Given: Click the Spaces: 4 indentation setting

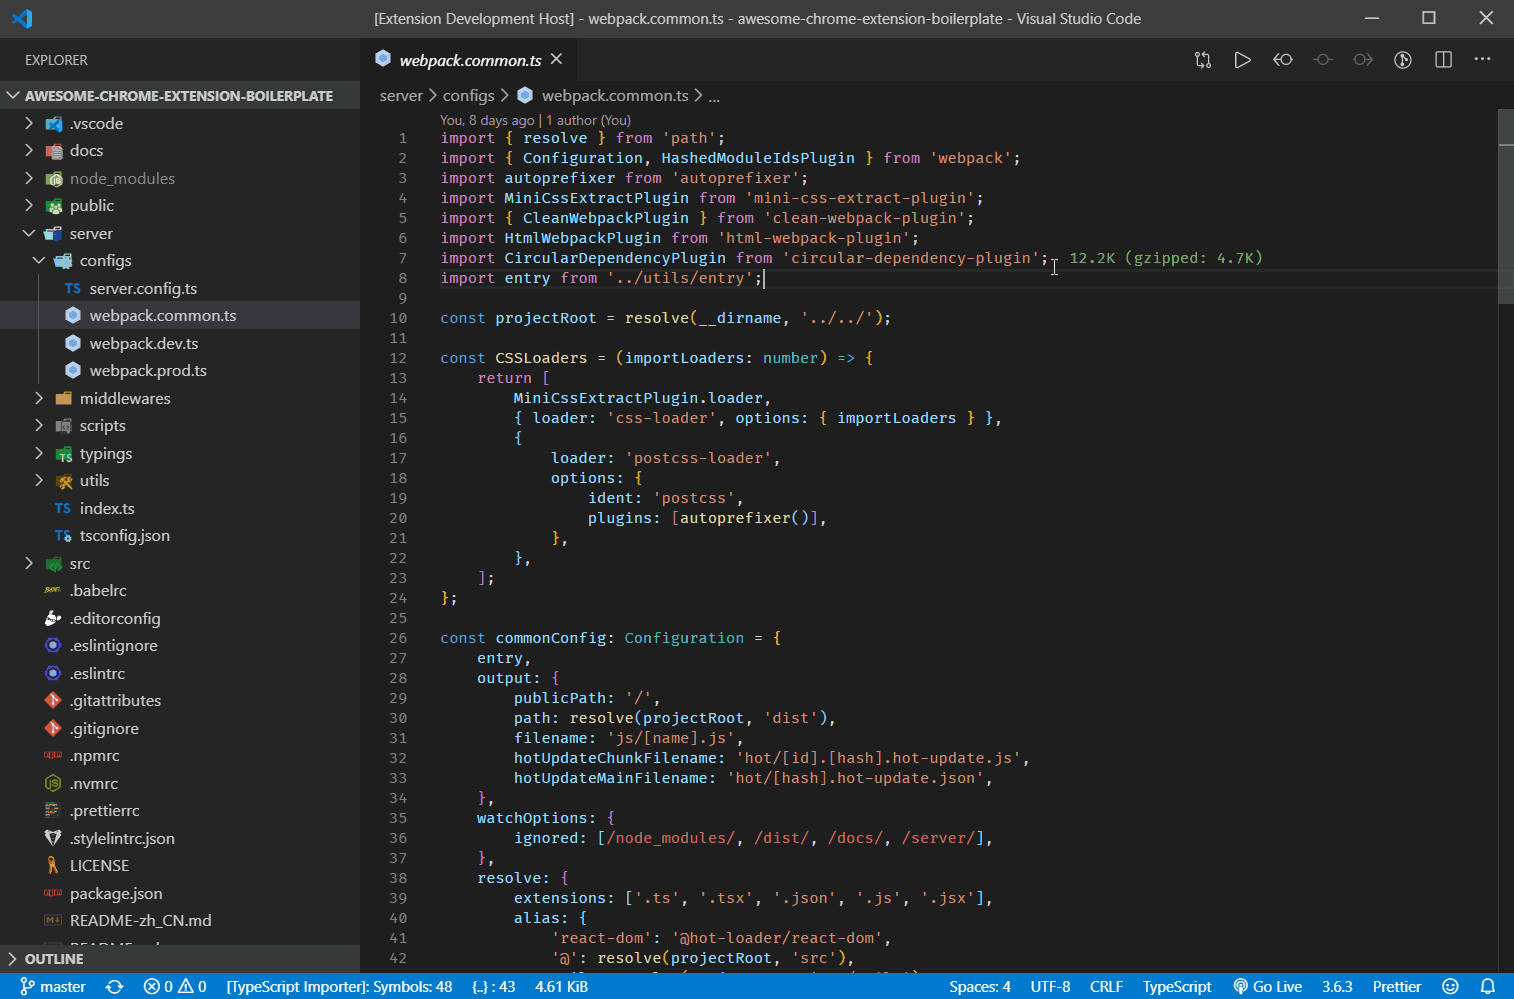Looking at the screenshot, I should pos(979,986).
